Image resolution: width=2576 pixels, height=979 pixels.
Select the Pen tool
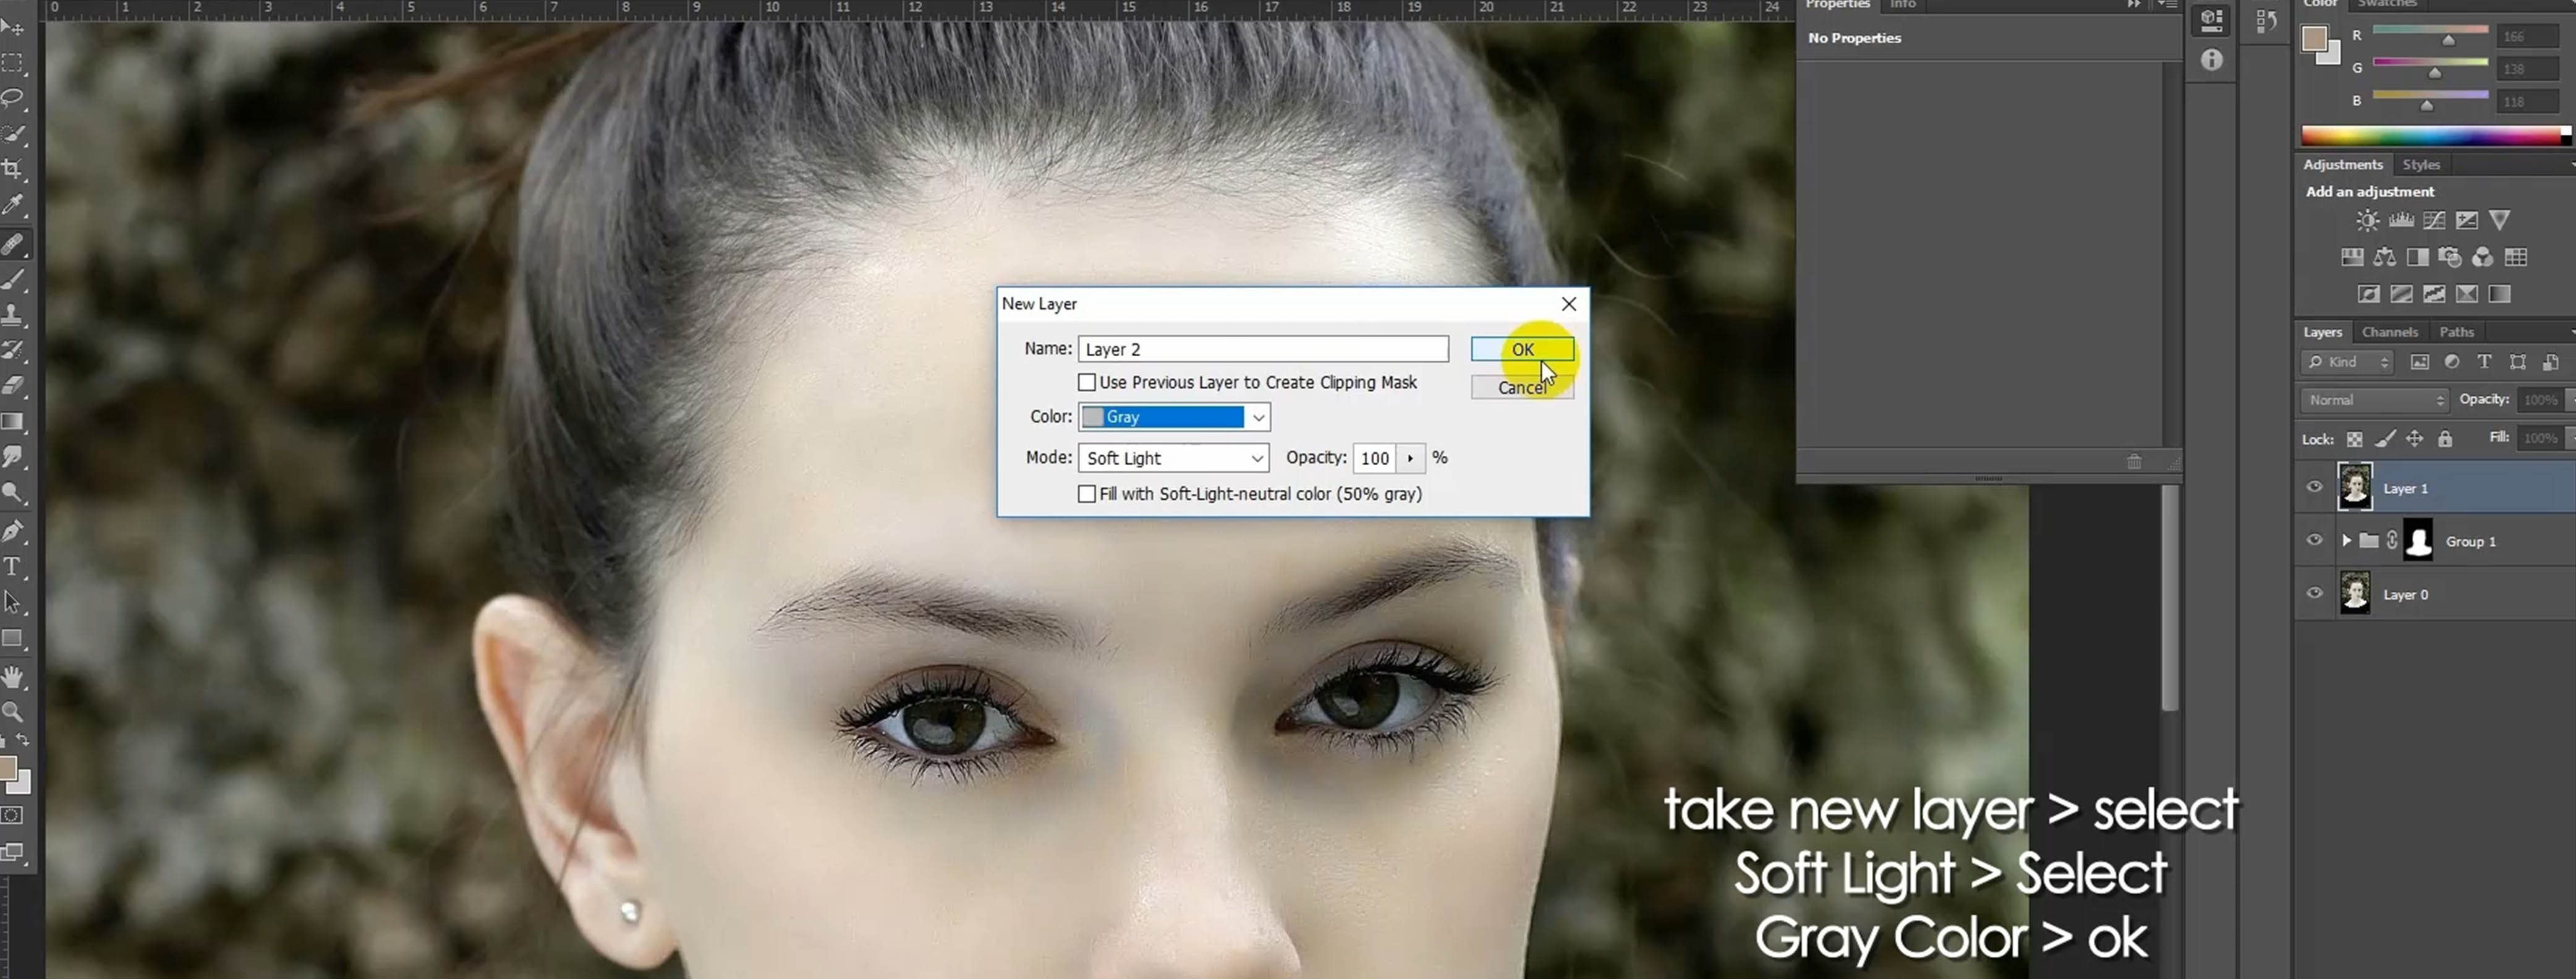pyautogui.click(x=13, y=531)
